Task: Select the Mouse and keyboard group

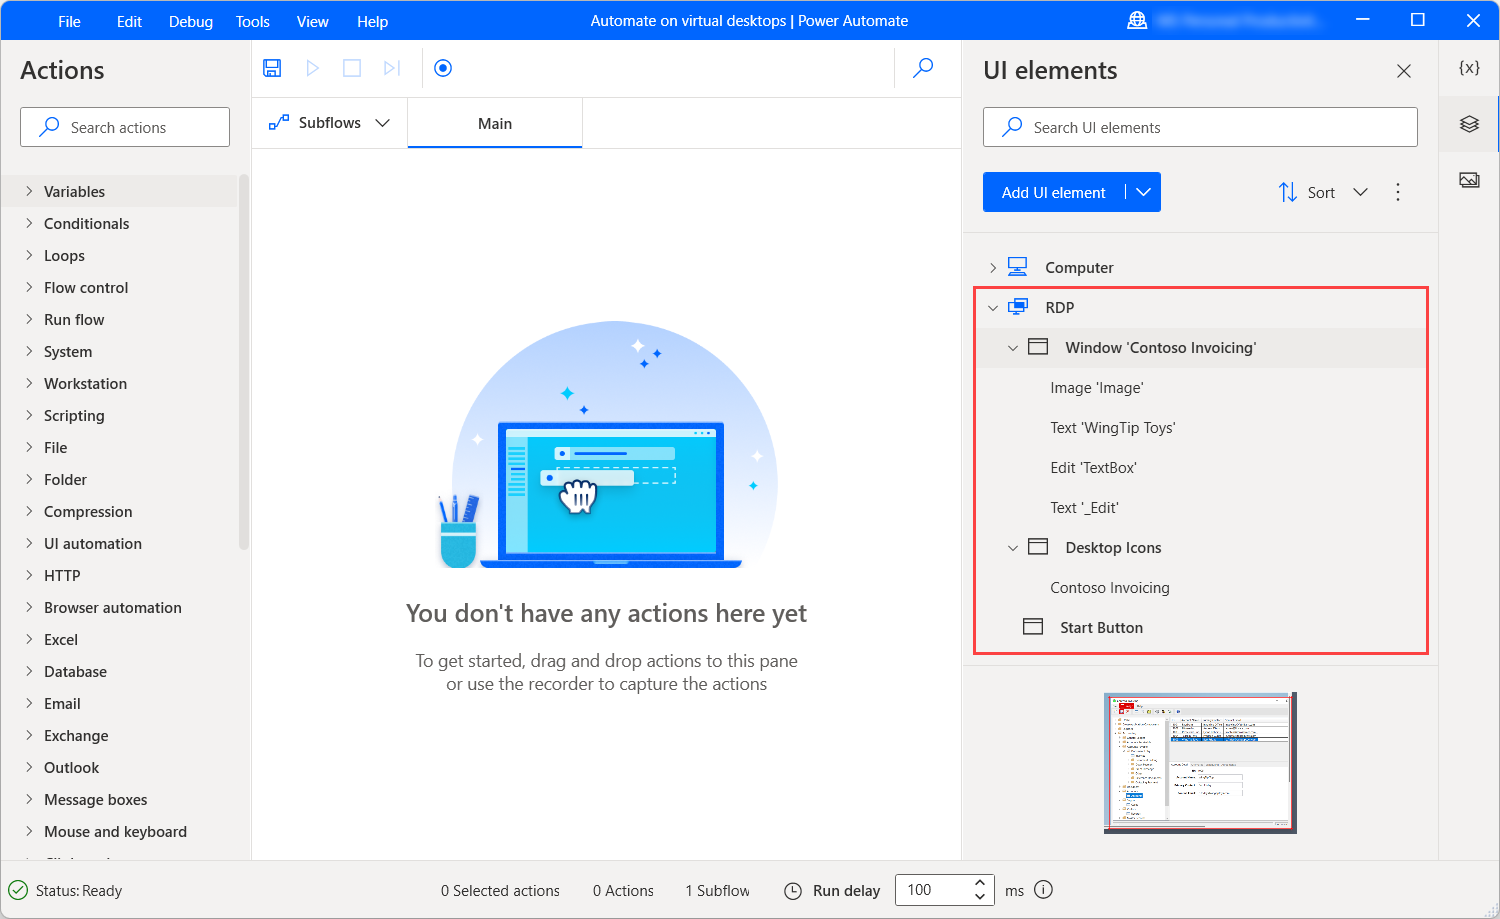Action: click(x=115, y=831)
